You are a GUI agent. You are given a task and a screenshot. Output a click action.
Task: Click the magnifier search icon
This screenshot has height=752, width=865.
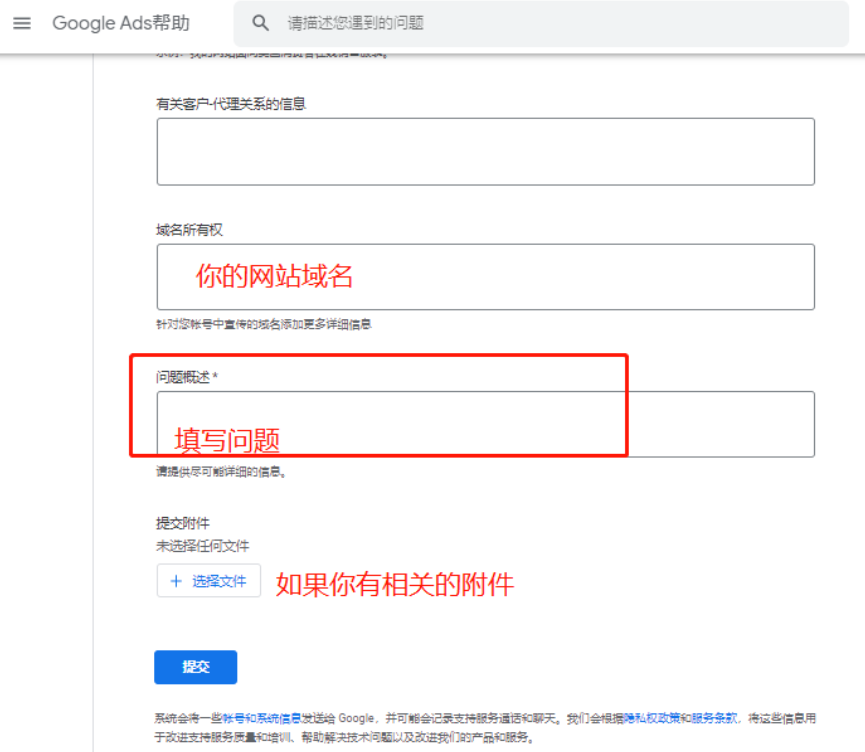[x=261, y=23]
